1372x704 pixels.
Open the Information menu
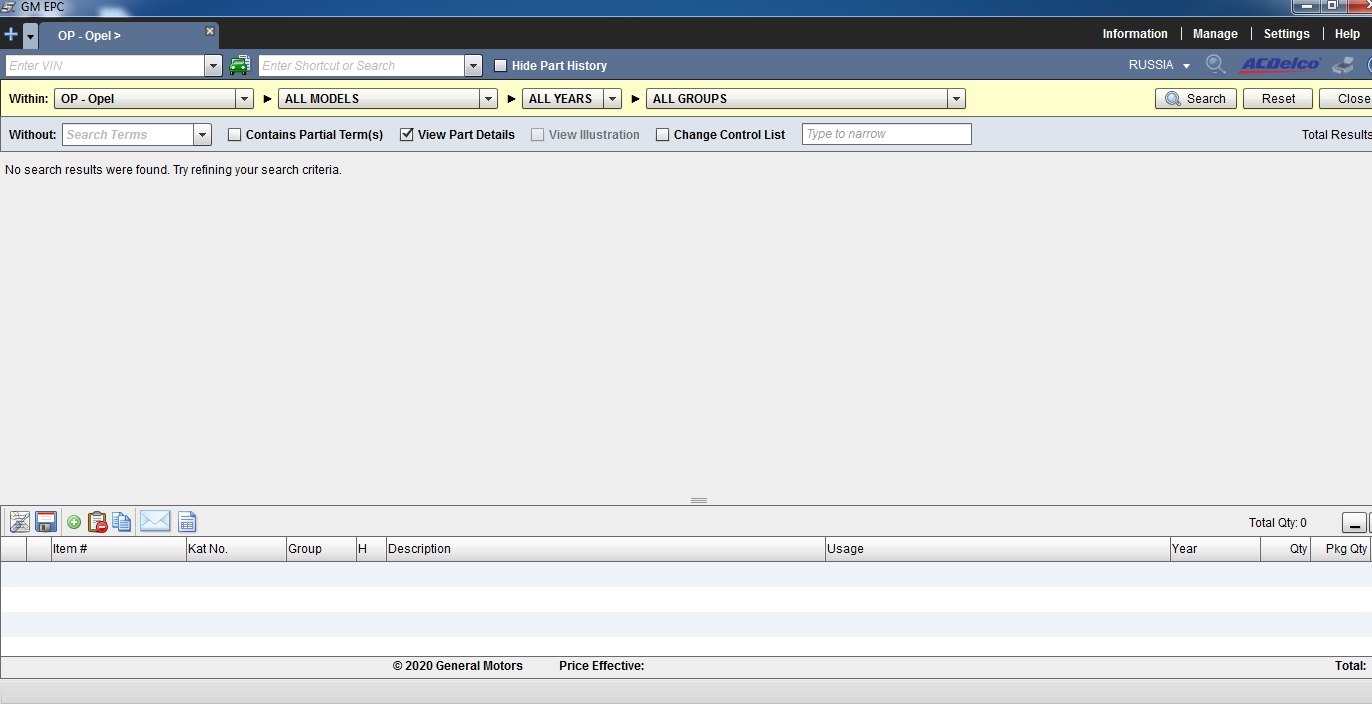pyautogui.click(x=1135, y=34)
